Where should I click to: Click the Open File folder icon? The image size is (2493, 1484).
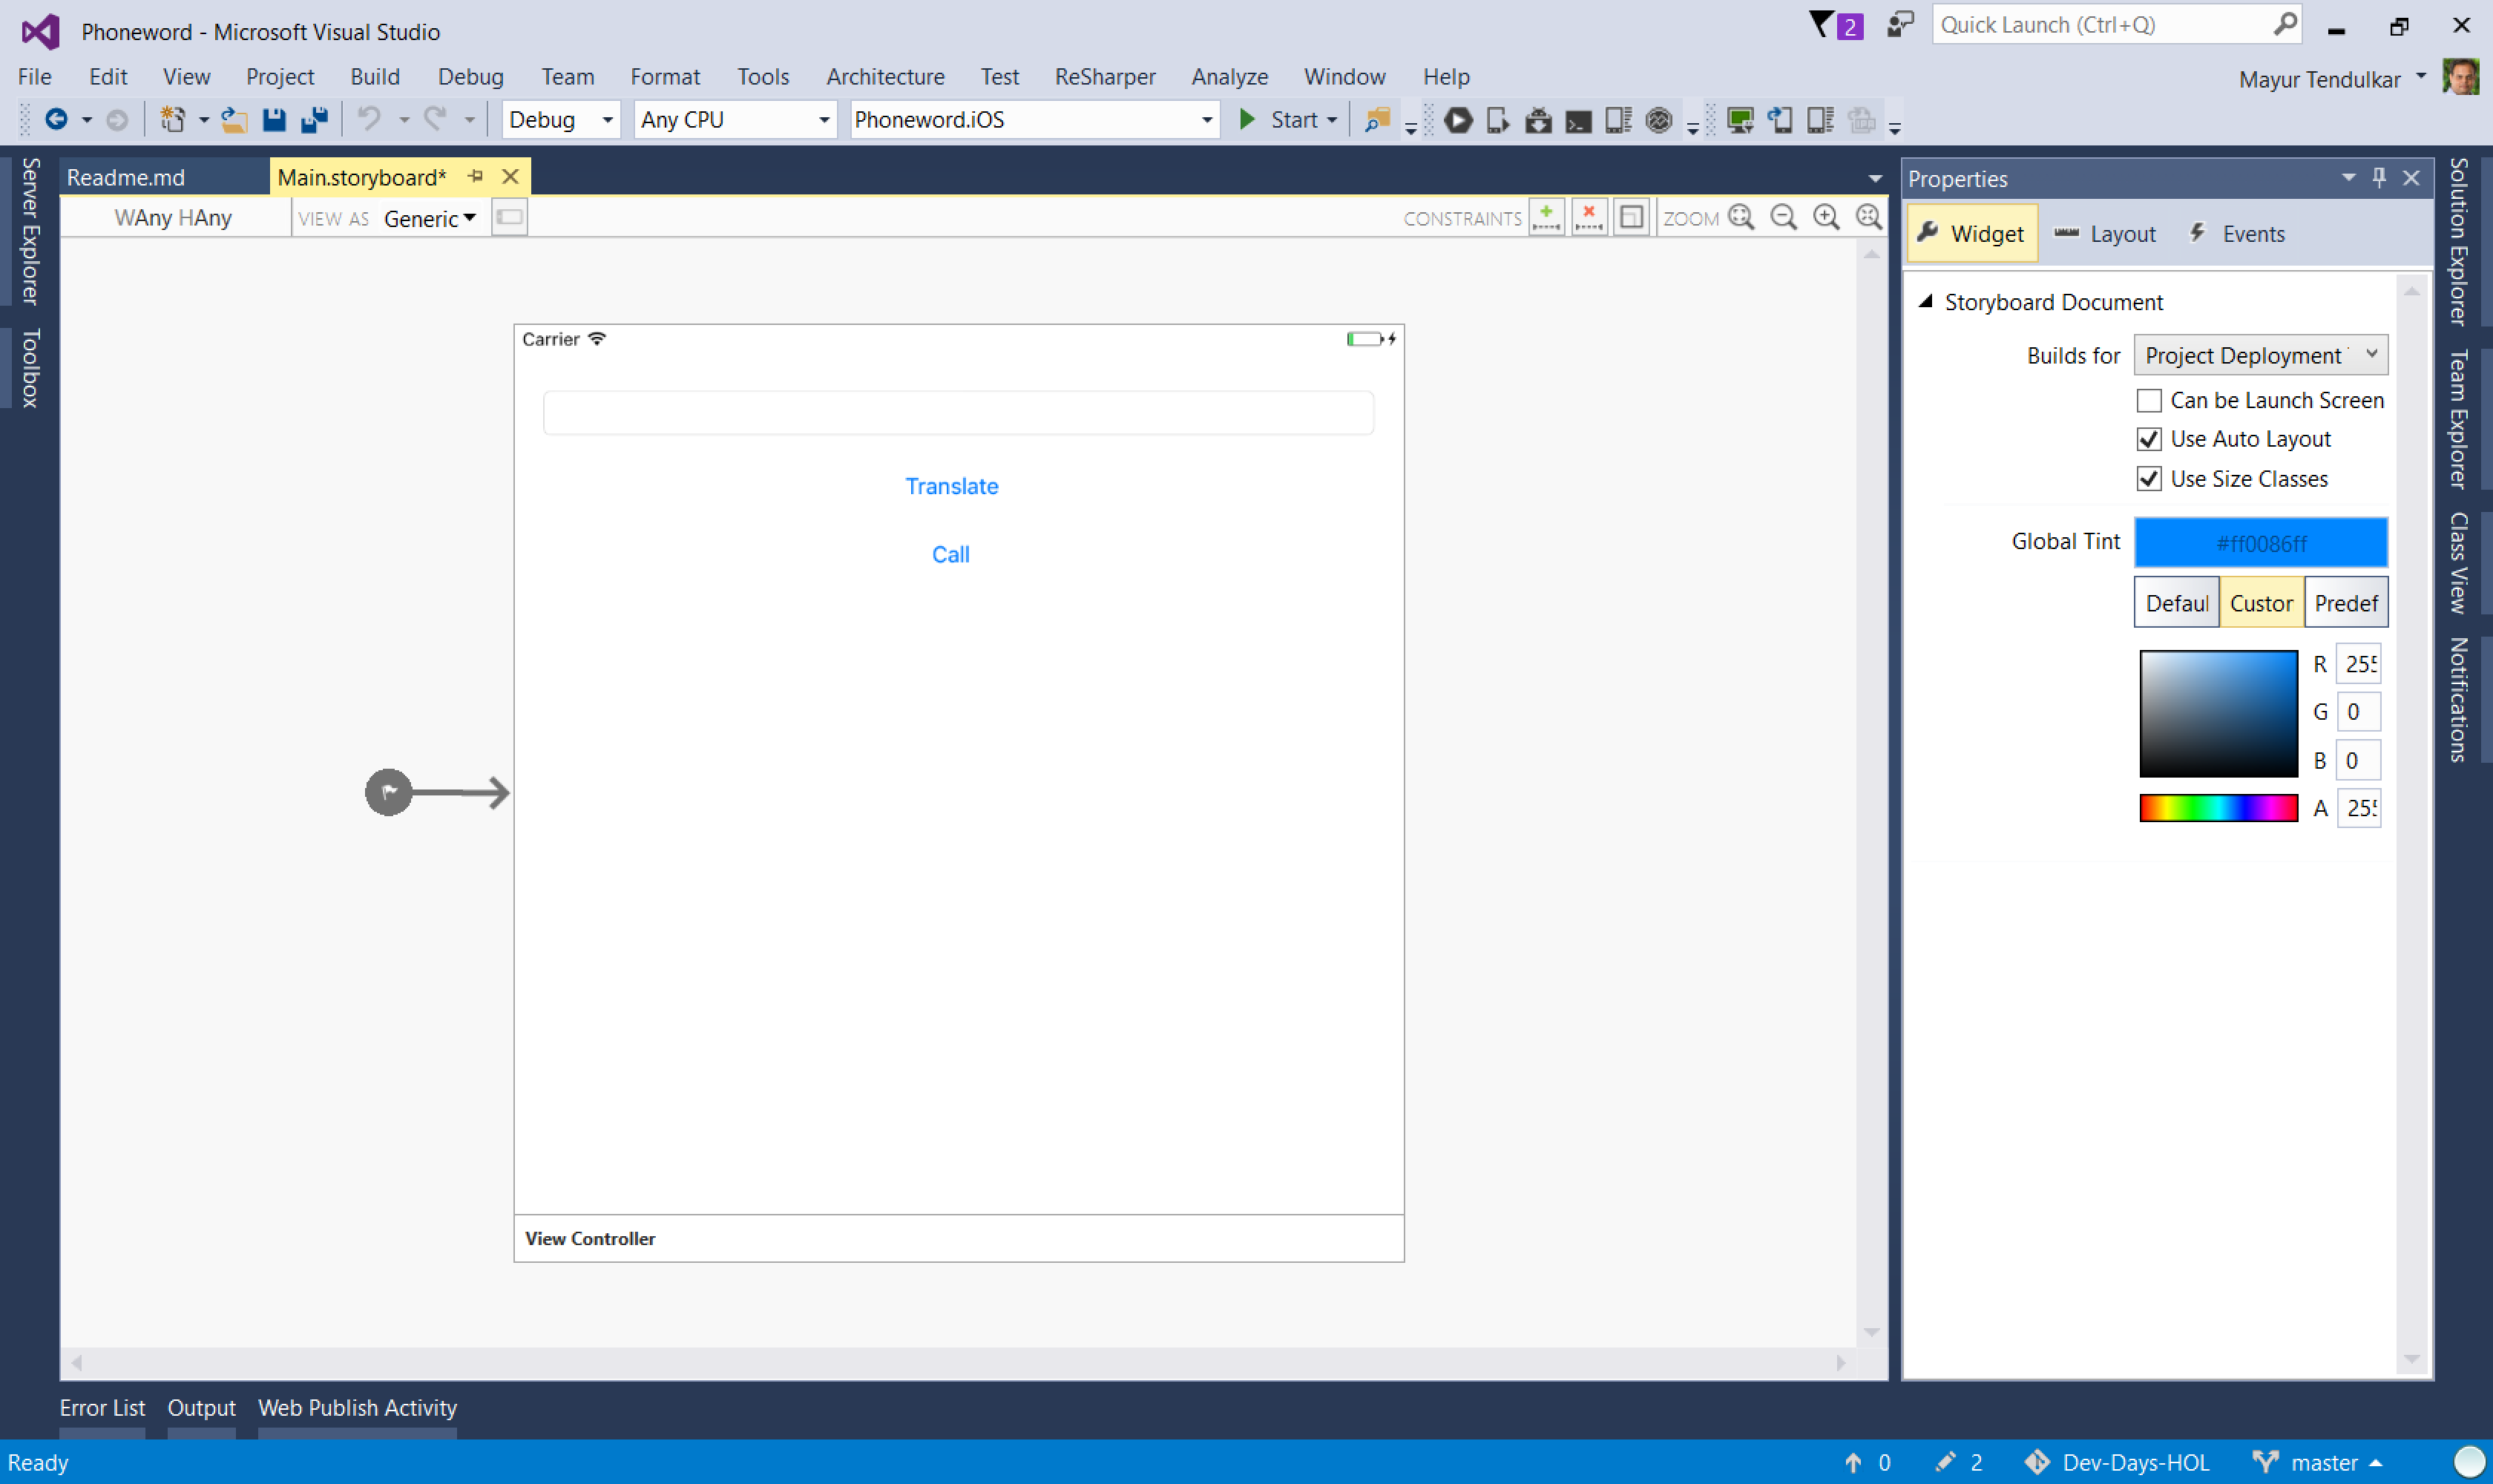[234, 120]
